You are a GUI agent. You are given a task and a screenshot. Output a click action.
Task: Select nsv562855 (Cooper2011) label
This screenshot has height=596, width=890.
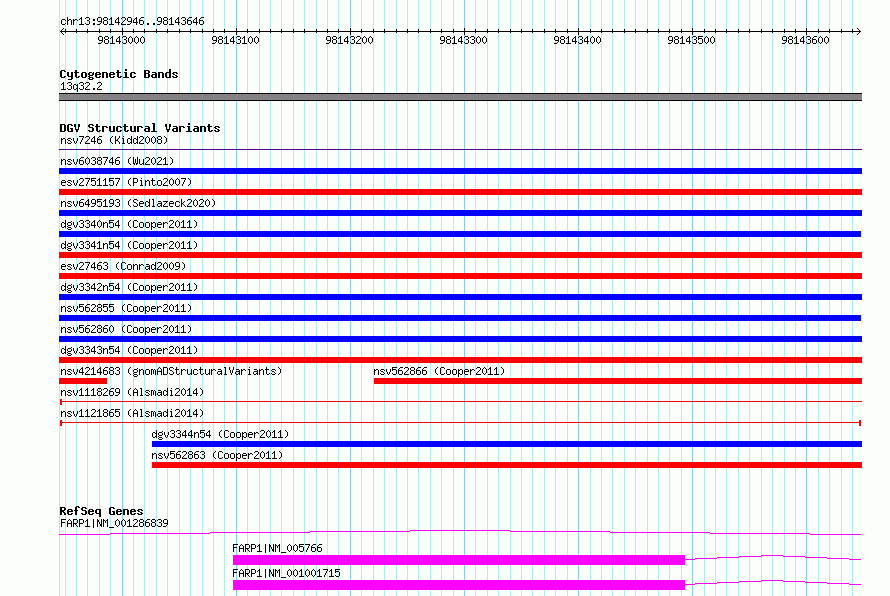[126, 308]
